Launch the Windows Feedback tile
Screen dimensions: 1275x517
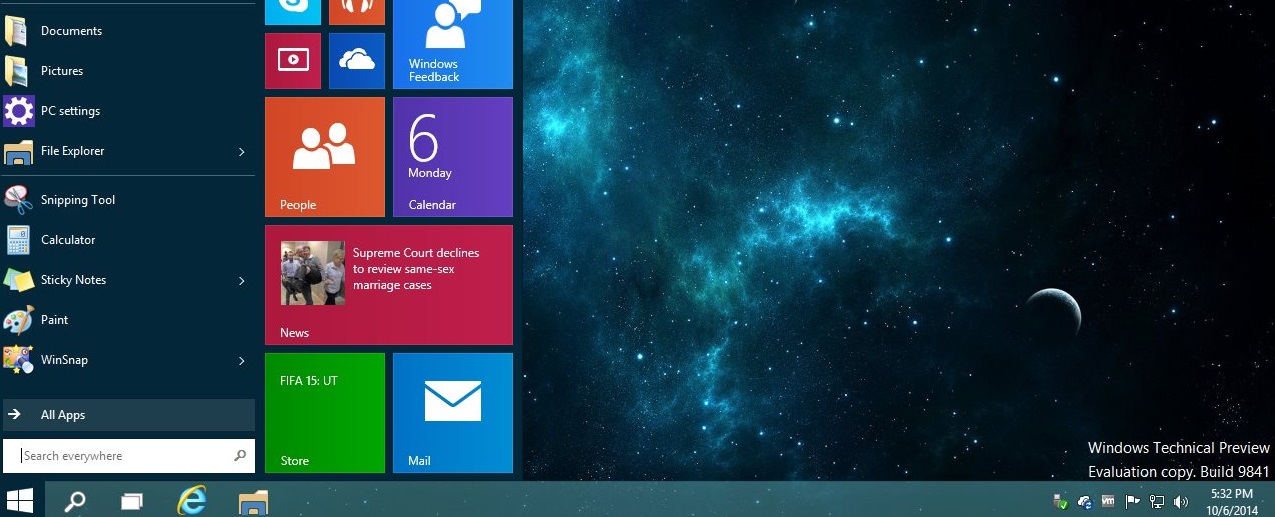453,44
